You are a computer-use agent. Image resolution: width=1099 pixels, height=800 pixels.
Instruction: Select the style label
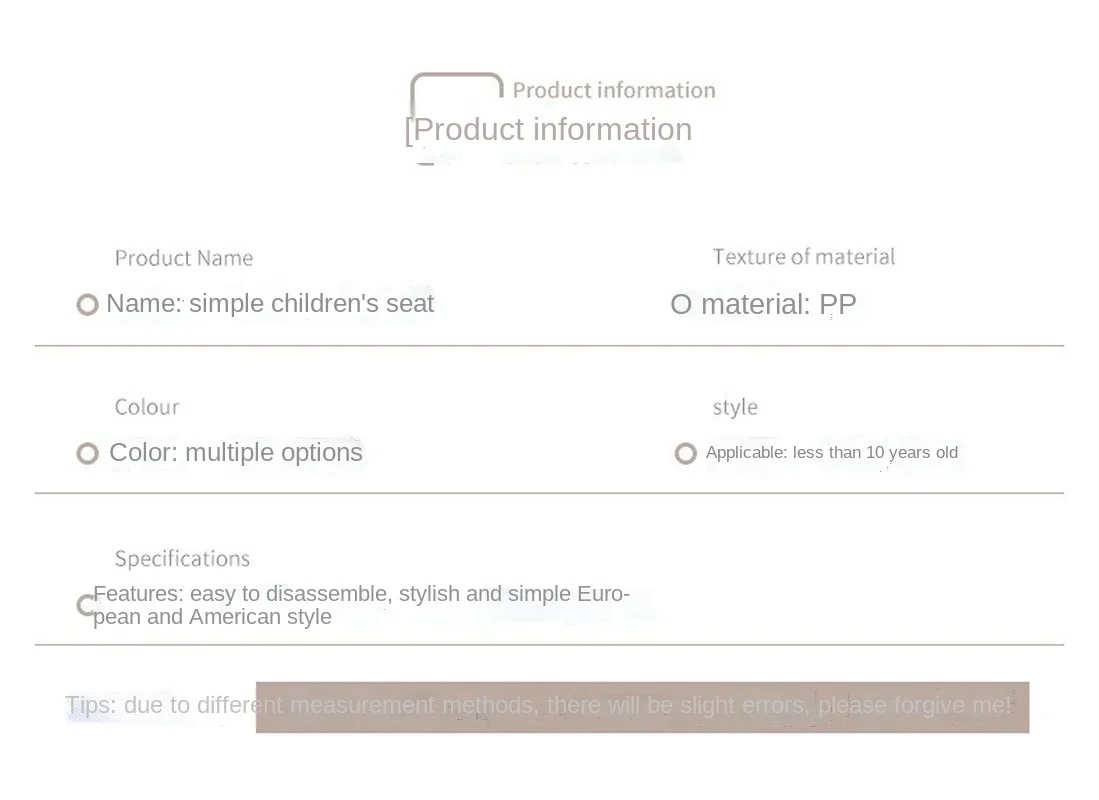coord(735,407)
